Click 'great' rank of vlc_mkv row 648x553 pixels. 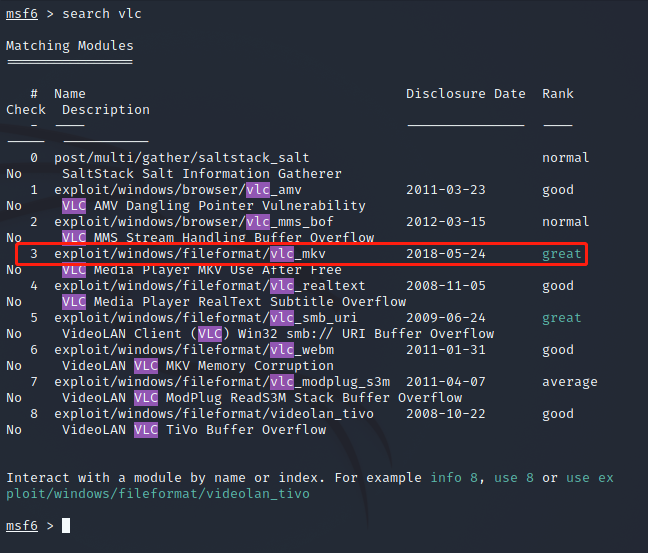(562, 254)
